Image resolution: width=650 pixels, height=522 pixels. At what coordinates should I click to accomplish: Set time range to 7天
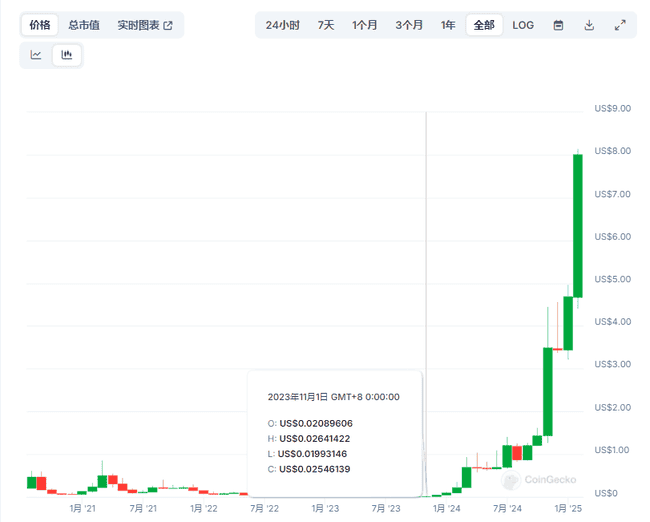pyautogui.click(x=326, y=25)
